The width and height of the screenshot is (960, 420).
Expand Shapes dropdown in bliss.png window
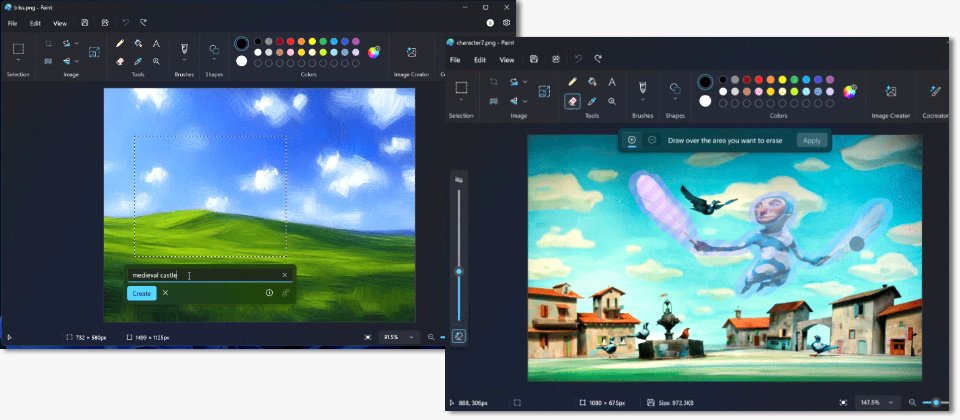click(x=214, y=60)
